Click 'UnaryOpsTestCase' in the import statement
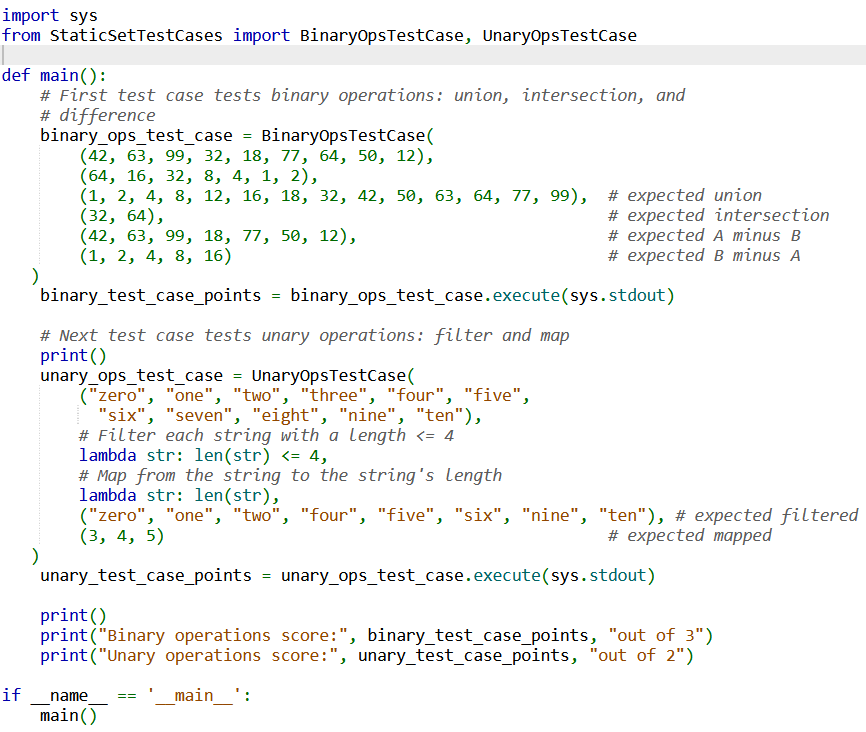Screen dimensions: 866x732 pos(559,35)
